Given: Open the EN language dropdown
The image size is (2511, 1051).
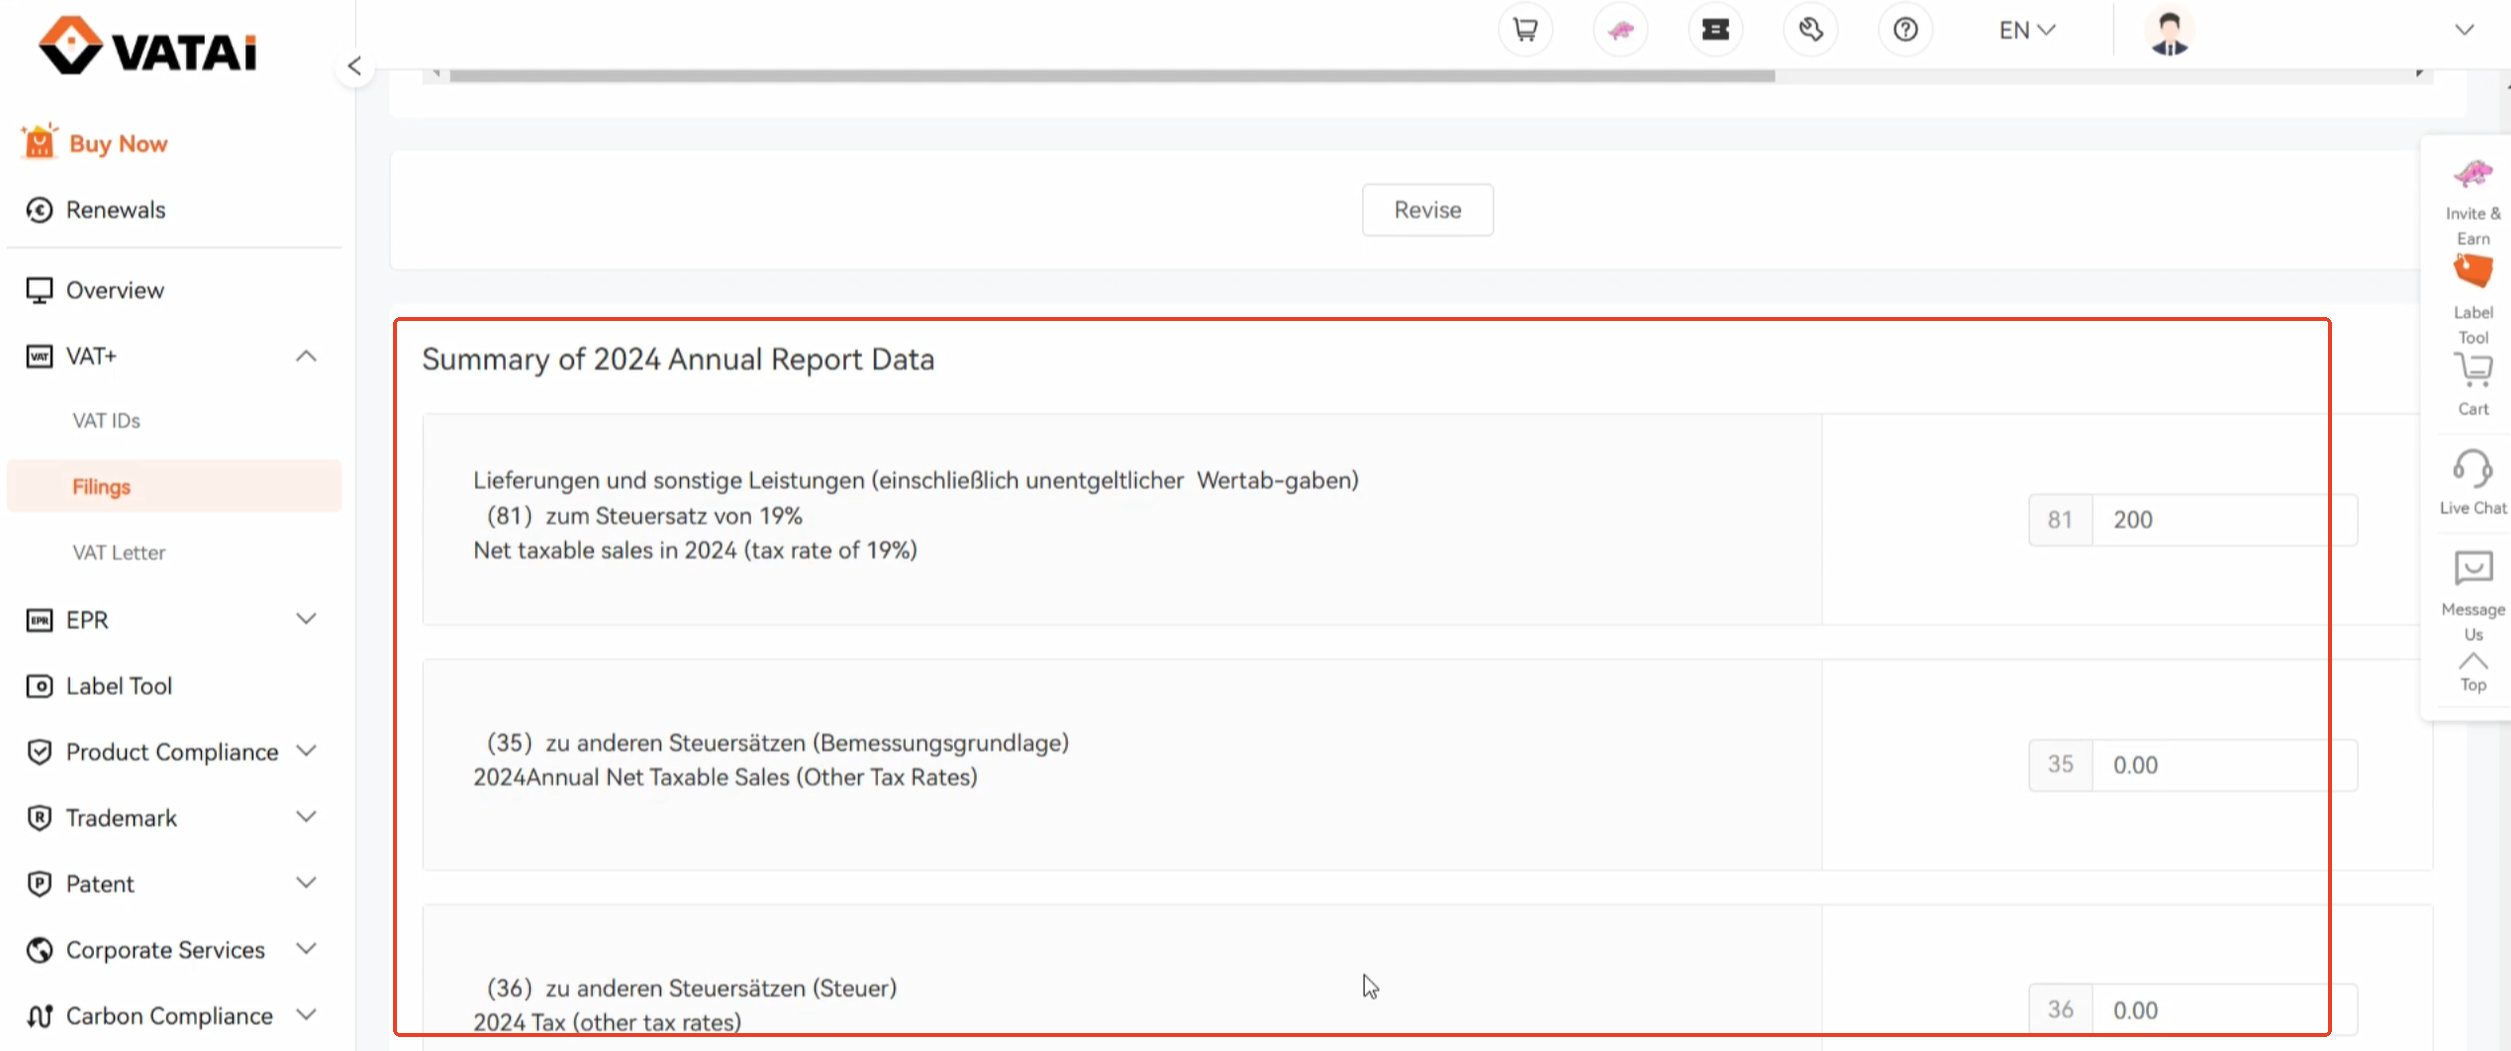Looking at the screenshot, I should point(2027,30).
